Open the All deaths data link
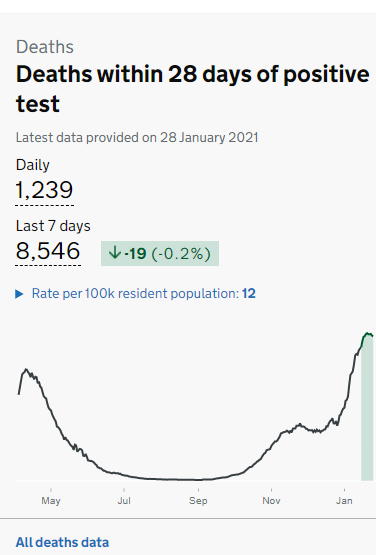The height and width of the screenshot is (555, 376). point(62,542)
